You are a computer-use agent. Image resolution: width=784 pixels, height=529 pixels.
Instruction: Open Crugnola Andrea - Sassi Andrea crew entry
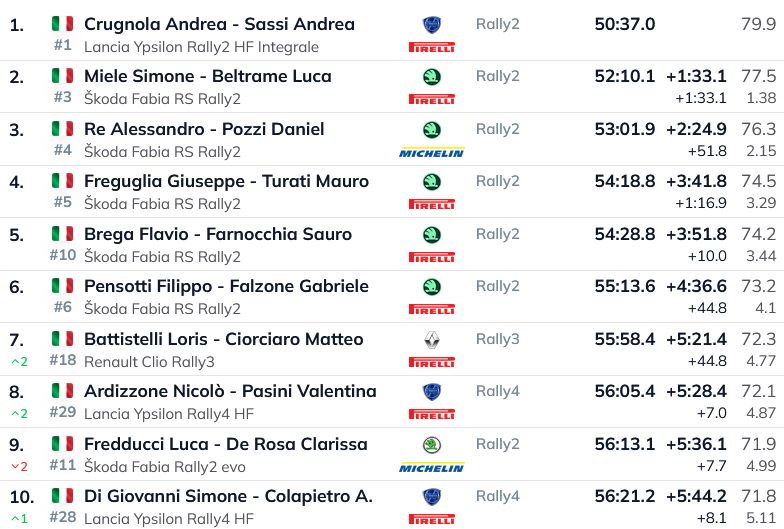tap(219, 24)
